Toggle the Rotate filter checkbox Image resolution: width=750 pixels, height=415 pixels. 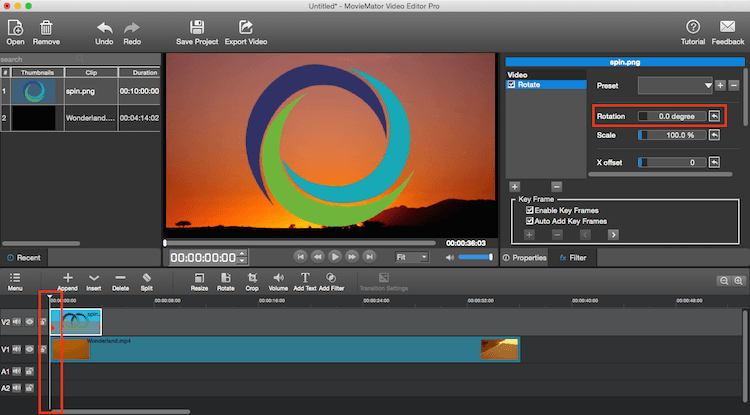(x=511, y=84)
